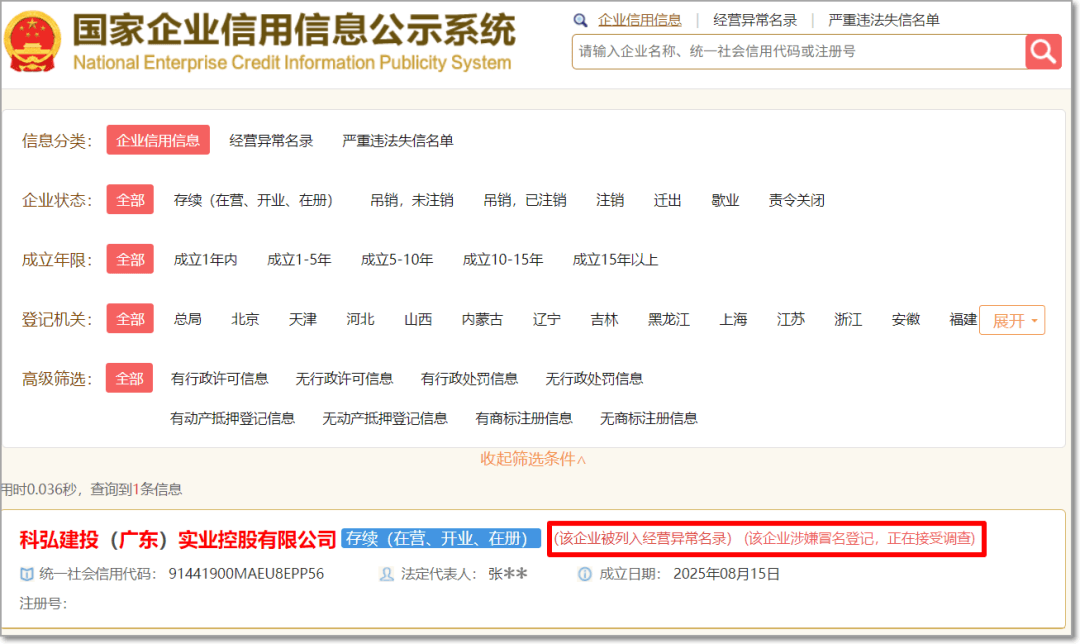This screenshot has height=644, width=1080.
Task: Expand province list with 展开 dropdown
Action: point(1012,320)
